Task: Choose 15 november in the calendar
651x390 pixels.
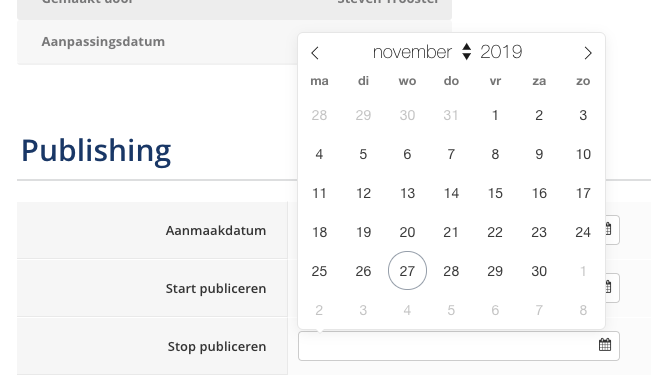Action: (495, 193)
